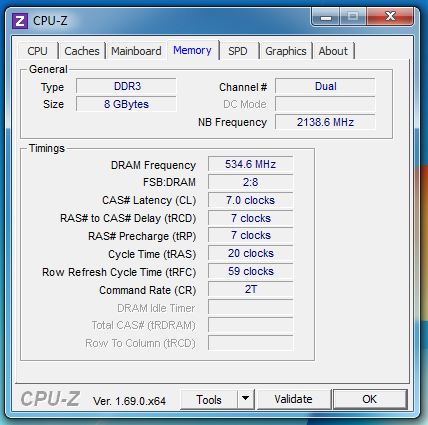Open the Caches tab
Viewport: 428px width, 425px height.
coord(82,51)
